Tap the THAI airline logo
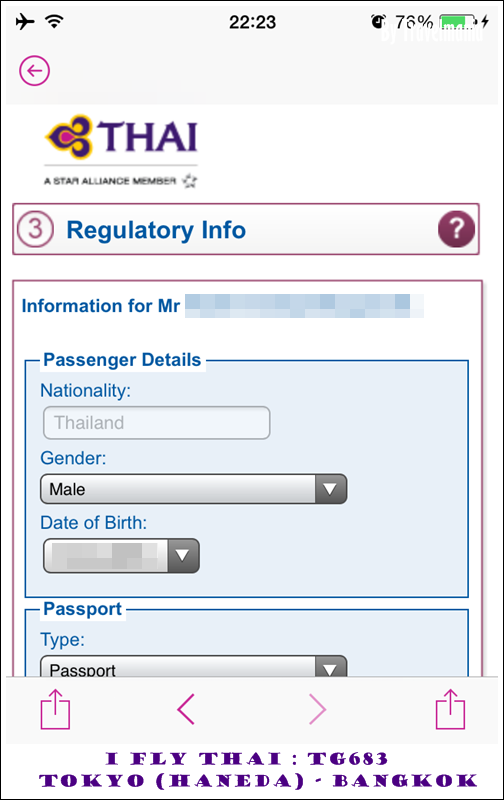The width and height of the screenshot is (504, 800). coord(121,137)
